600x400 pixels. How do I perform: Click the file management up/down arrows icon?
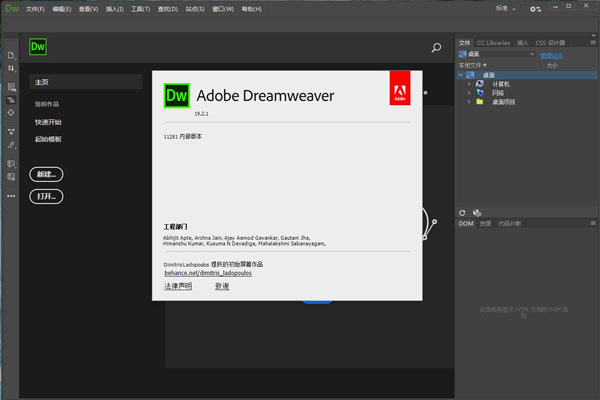coord(11,68)
